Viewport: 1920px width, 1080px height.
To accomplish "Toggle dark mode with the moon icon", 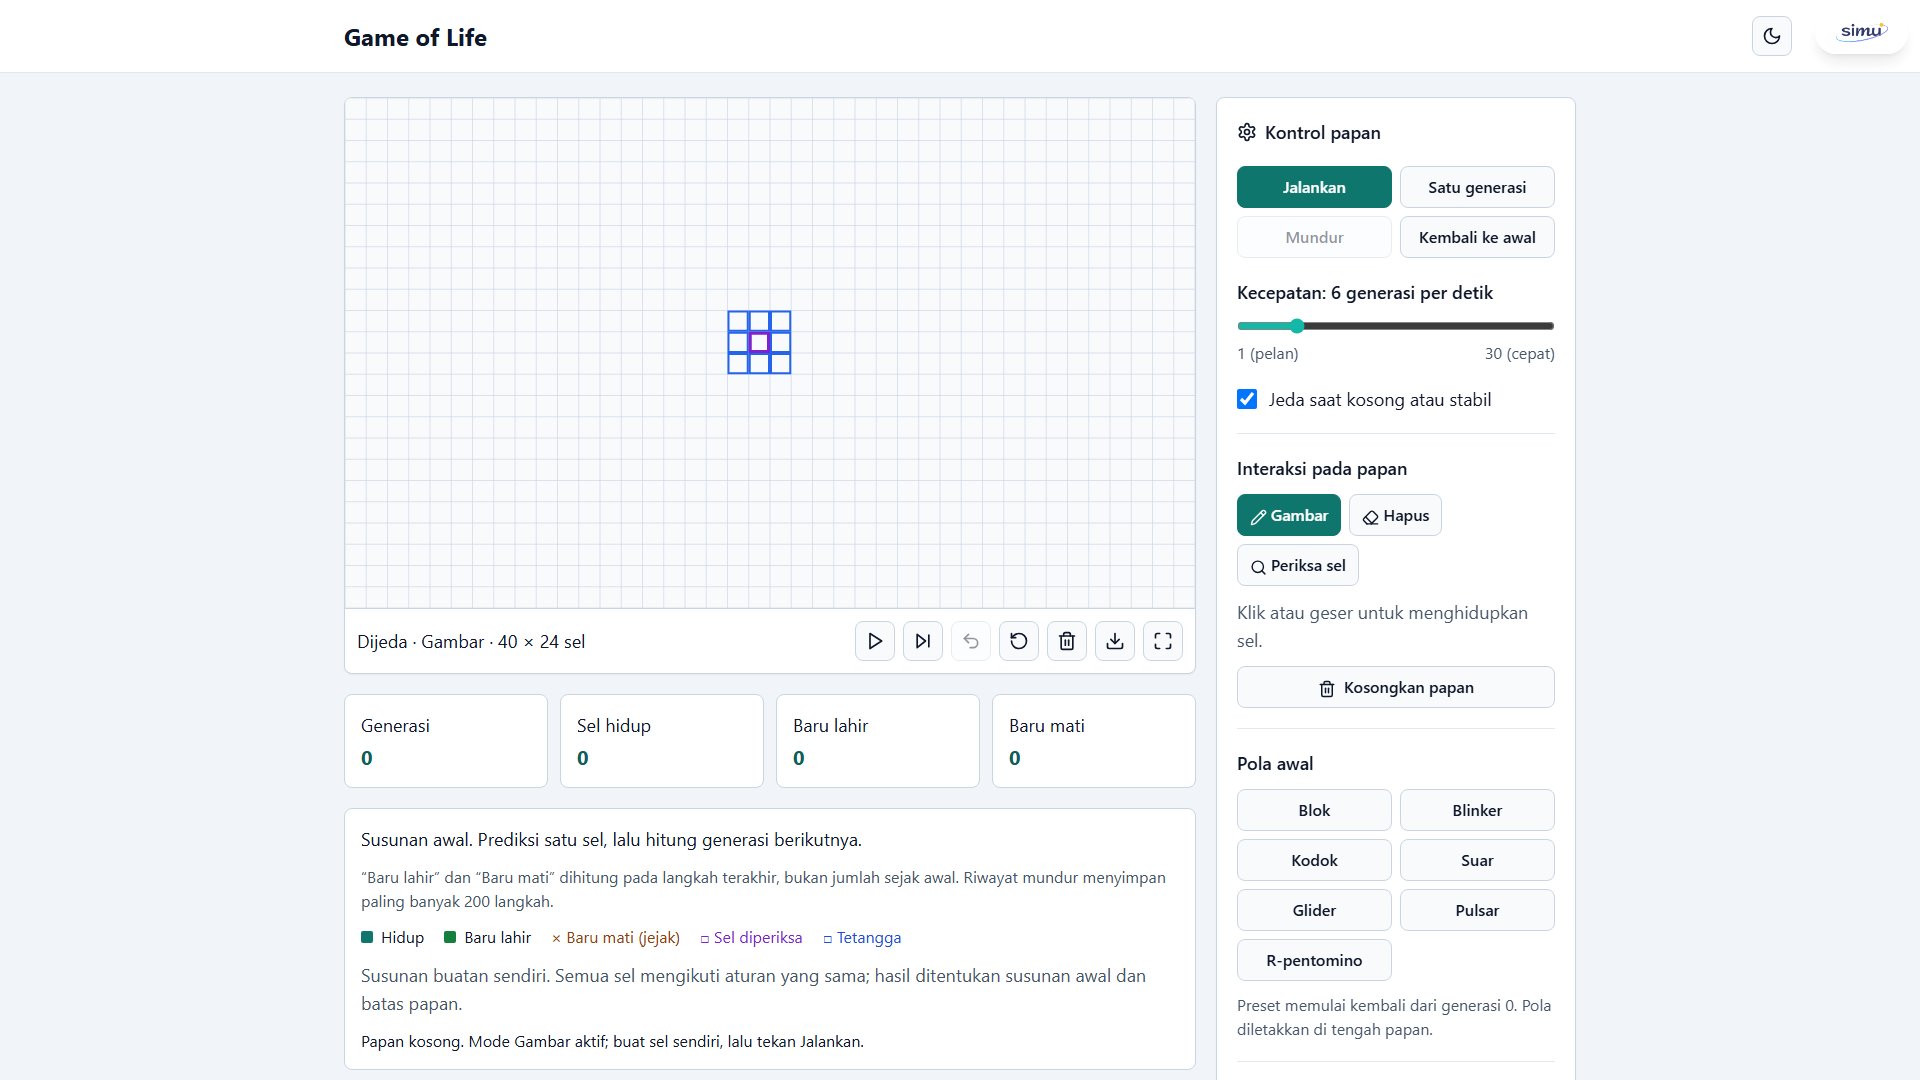I will point(1772,36).
